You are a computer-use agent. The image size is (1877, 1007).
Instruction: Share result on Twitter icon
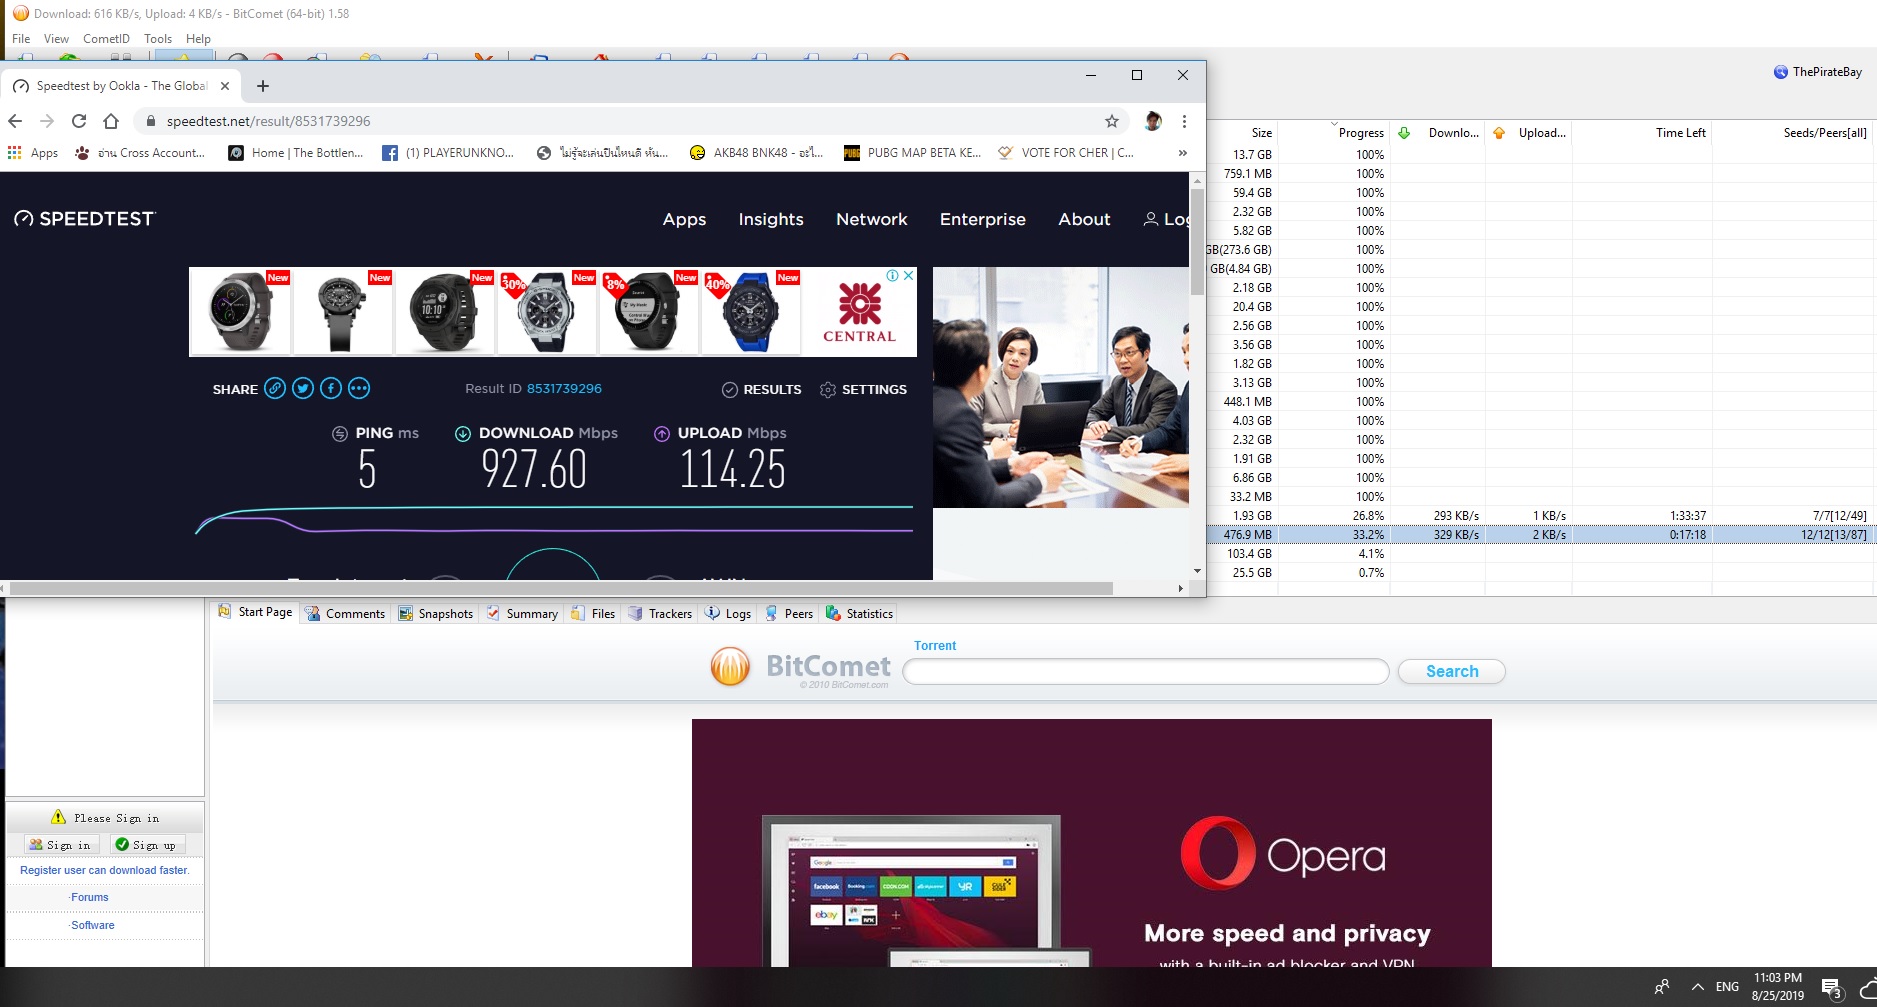coord(303,388)
